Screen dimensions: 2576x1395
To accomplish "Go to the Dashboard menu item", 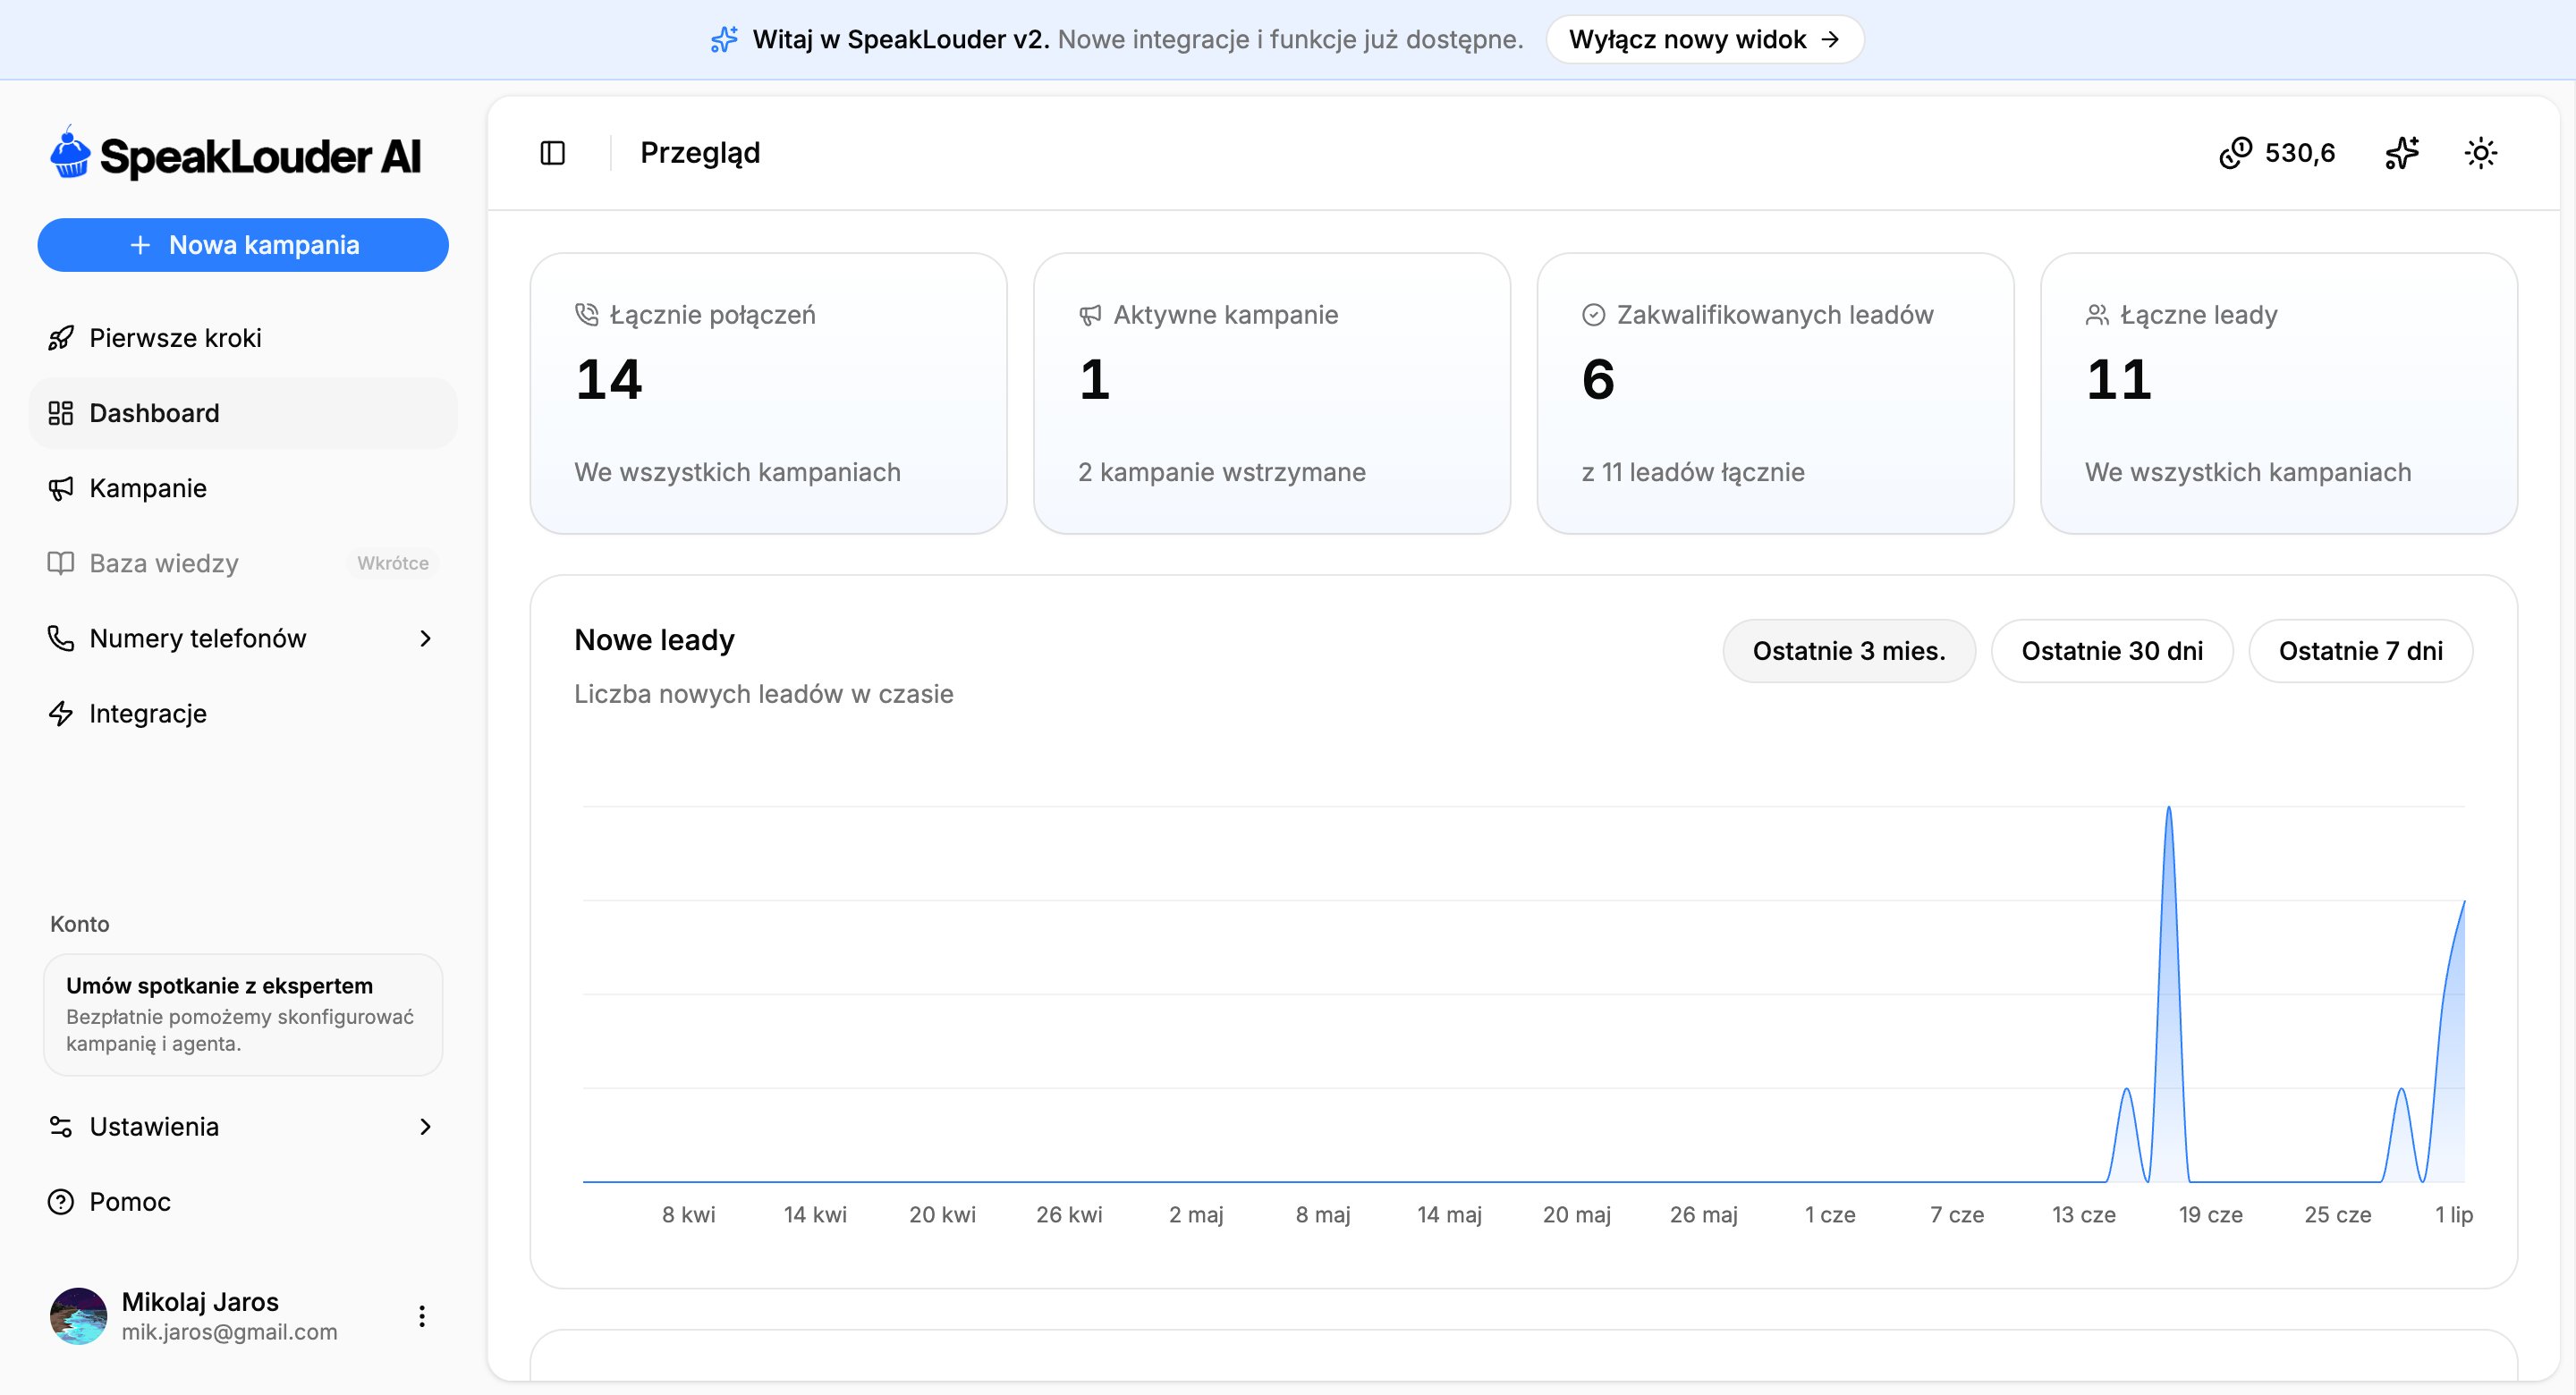I will pos(243,413).
